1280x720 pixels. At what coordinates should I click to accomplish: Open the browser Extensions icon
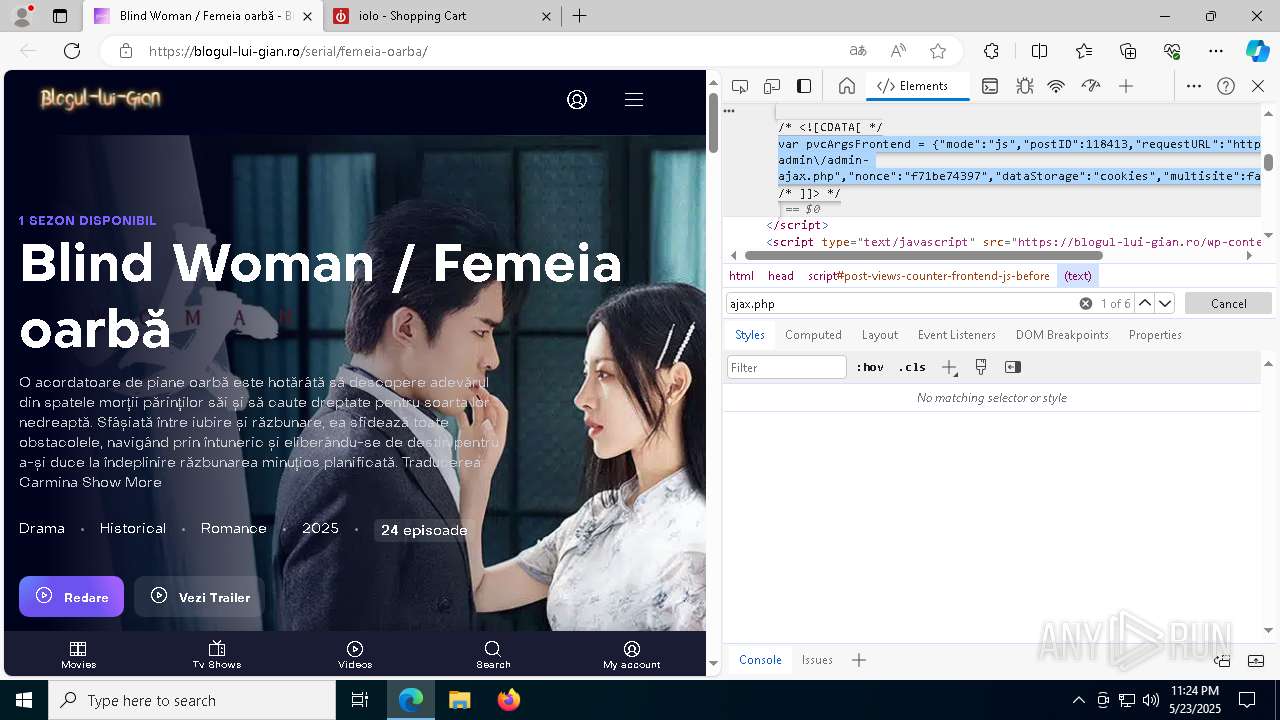[991, 51]
